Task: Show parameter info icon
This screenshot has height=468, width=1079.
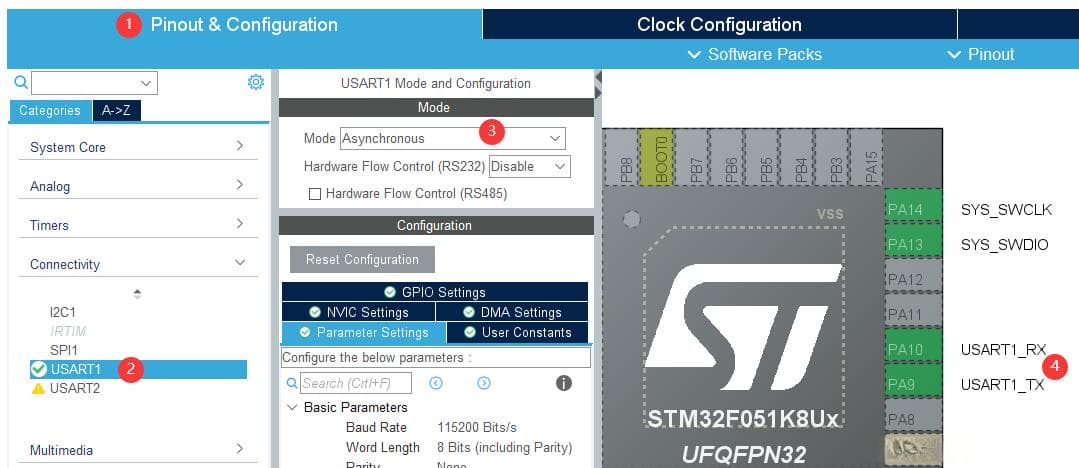Action: (x=564, y=383)
